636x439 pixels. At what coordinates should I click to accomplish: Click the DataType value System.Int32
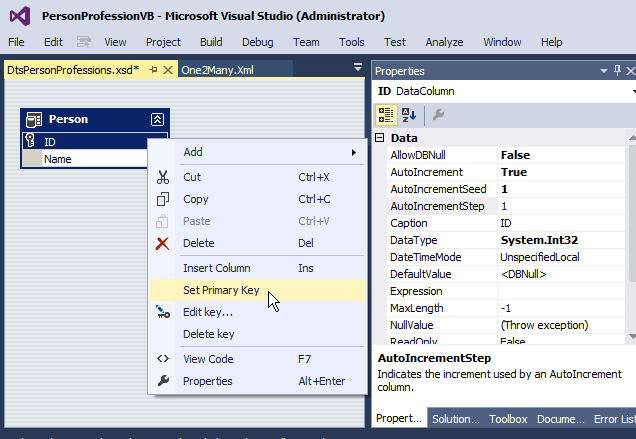coord(561,240)
